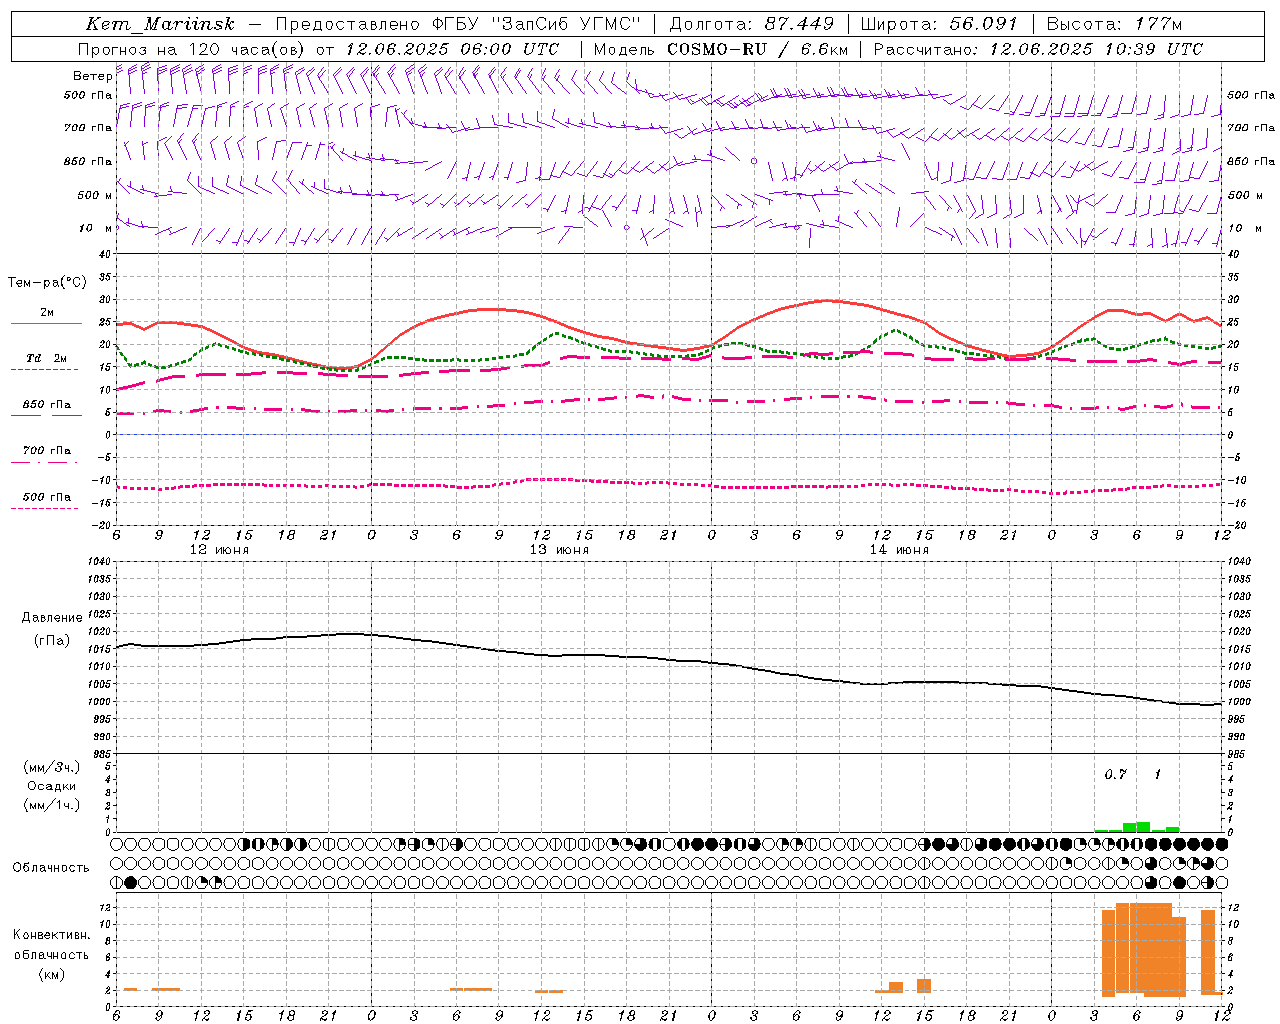Screen dimensions: 1280x1024
Task: Click the (мм/3ч.) units label
Action: coord(52,767)
